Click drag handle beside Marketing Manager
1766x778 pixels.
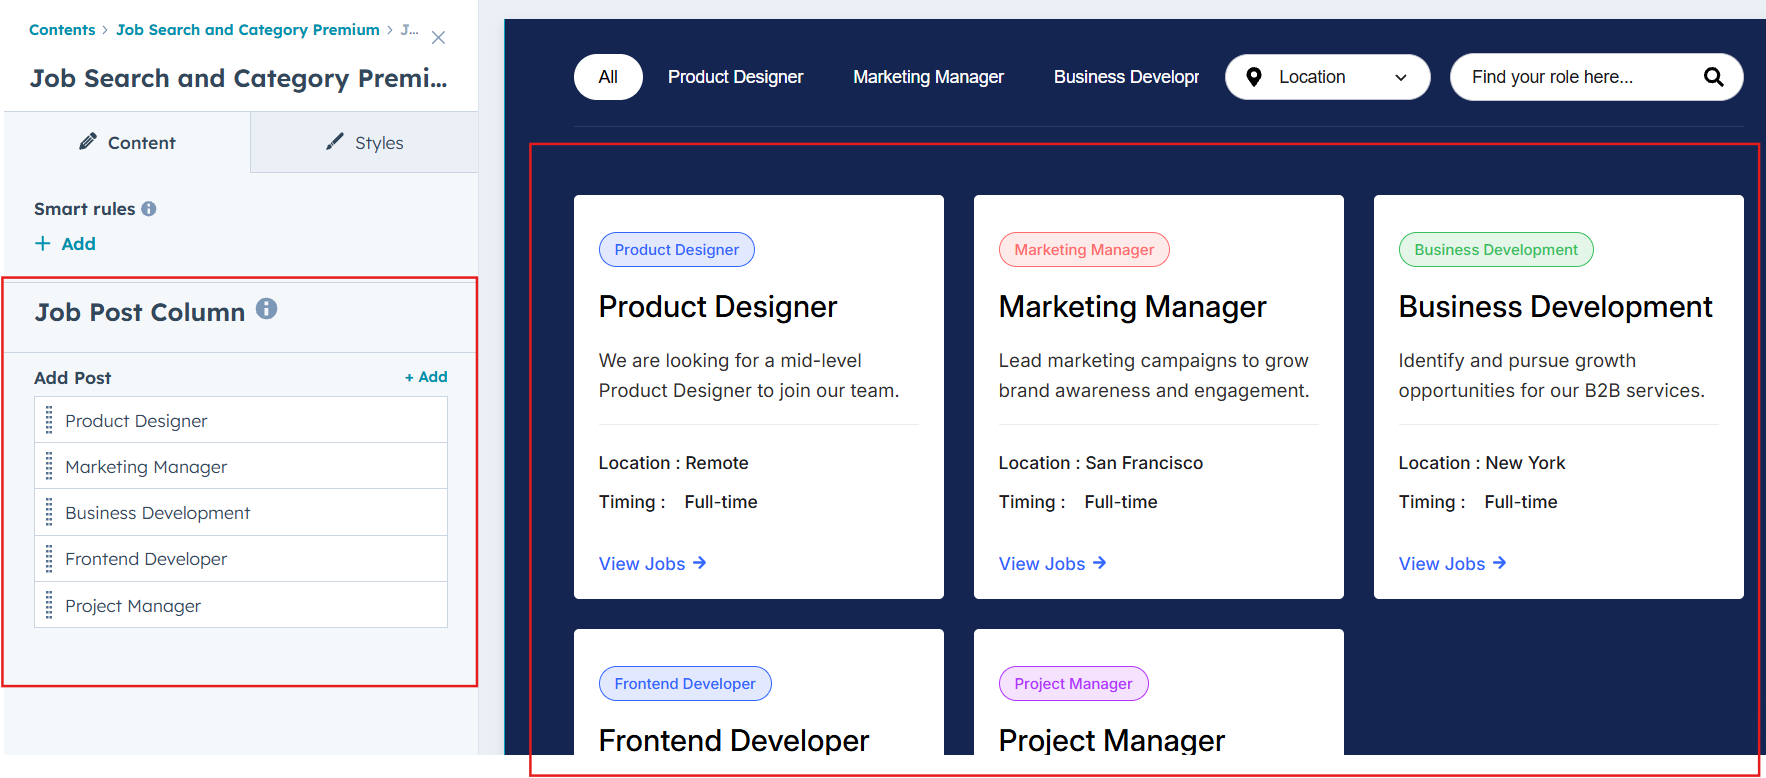49,467
